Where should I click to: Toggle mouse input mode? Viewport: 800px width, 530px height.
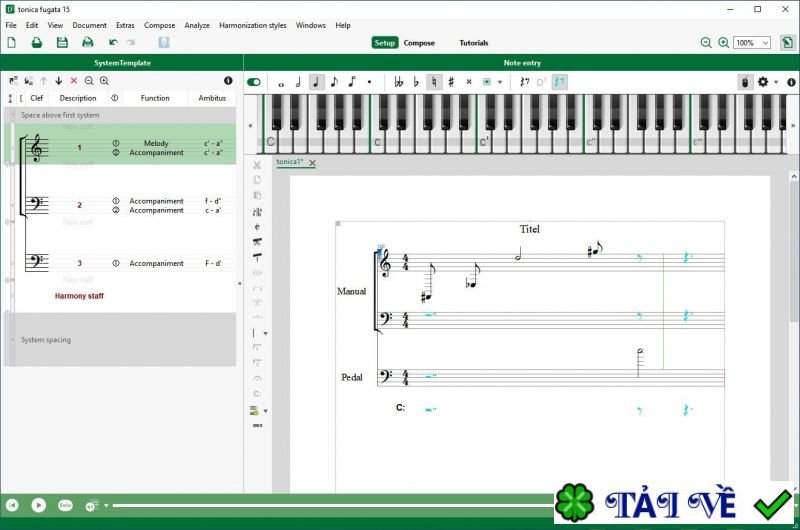coord(745,82)
